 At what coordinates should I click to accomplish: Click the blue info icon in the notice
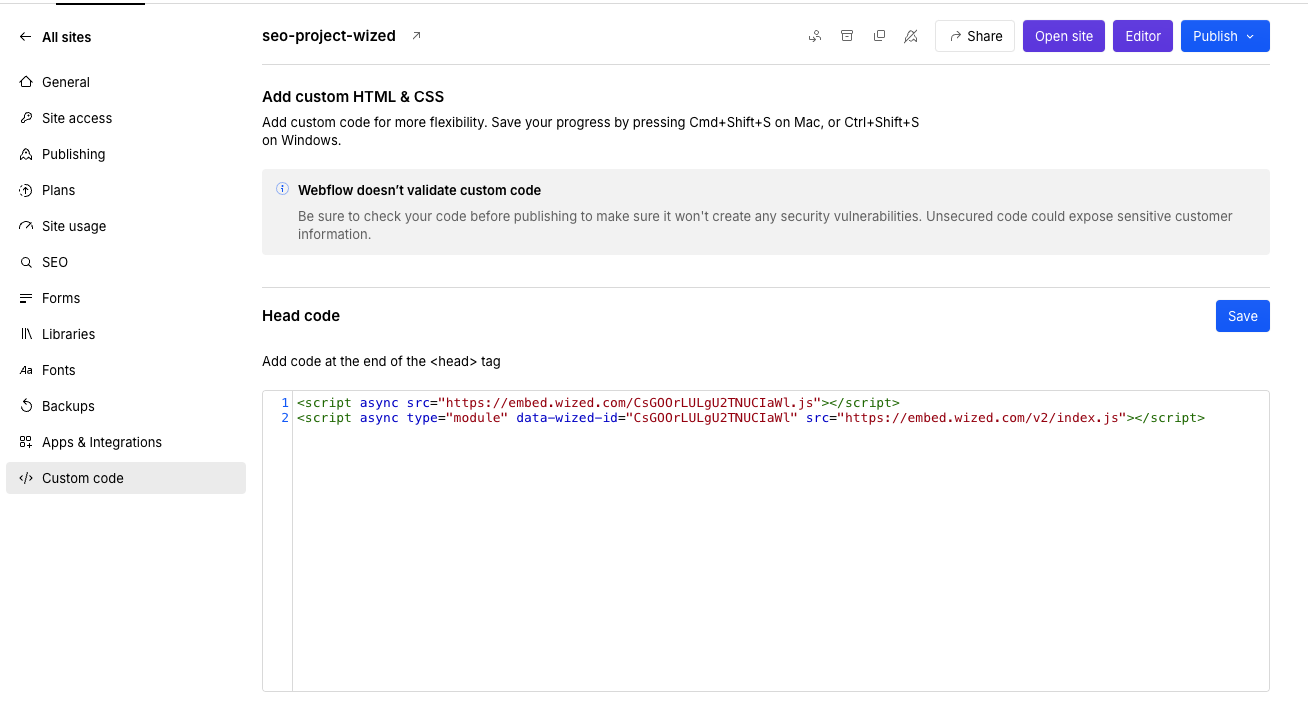pos(282,189)
